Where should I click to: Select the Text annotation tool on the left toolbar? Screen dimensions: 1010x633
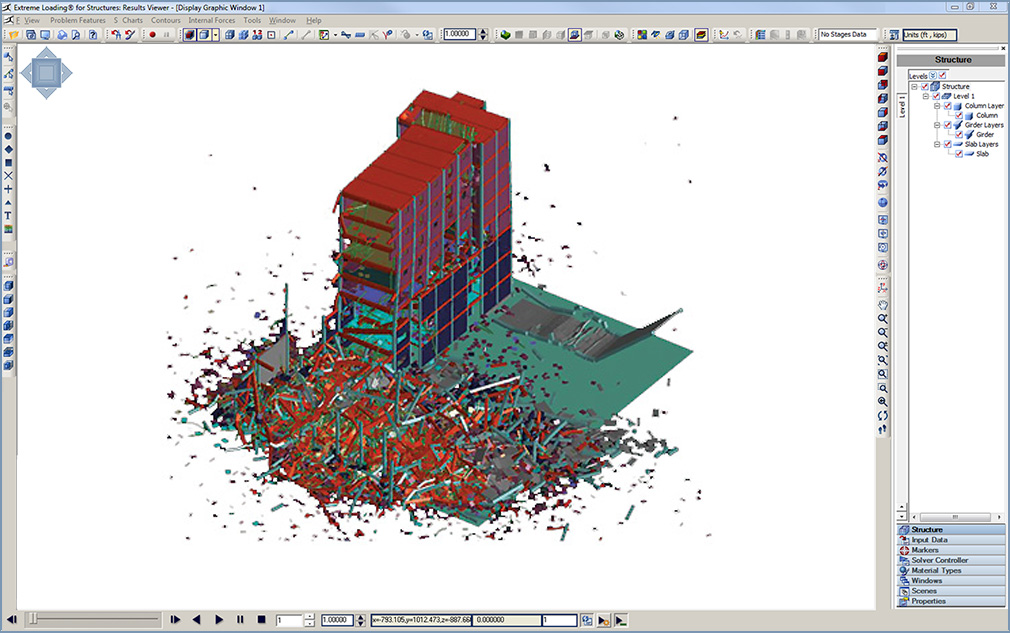10,215
